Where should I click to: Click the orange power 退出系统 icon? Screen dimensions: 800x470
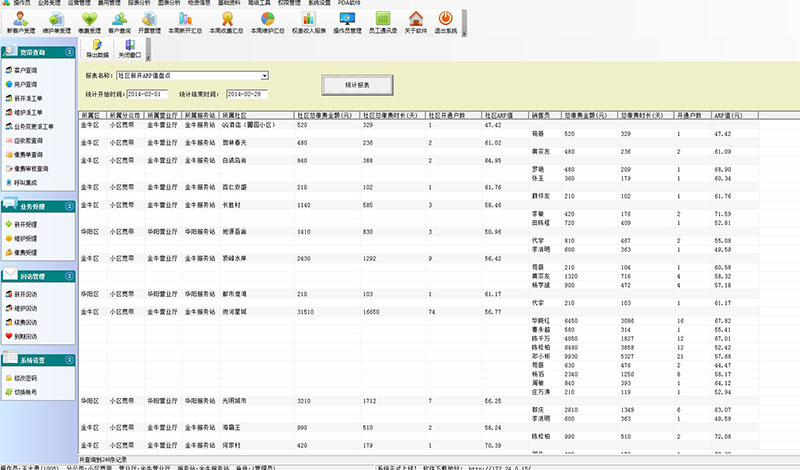445,22
